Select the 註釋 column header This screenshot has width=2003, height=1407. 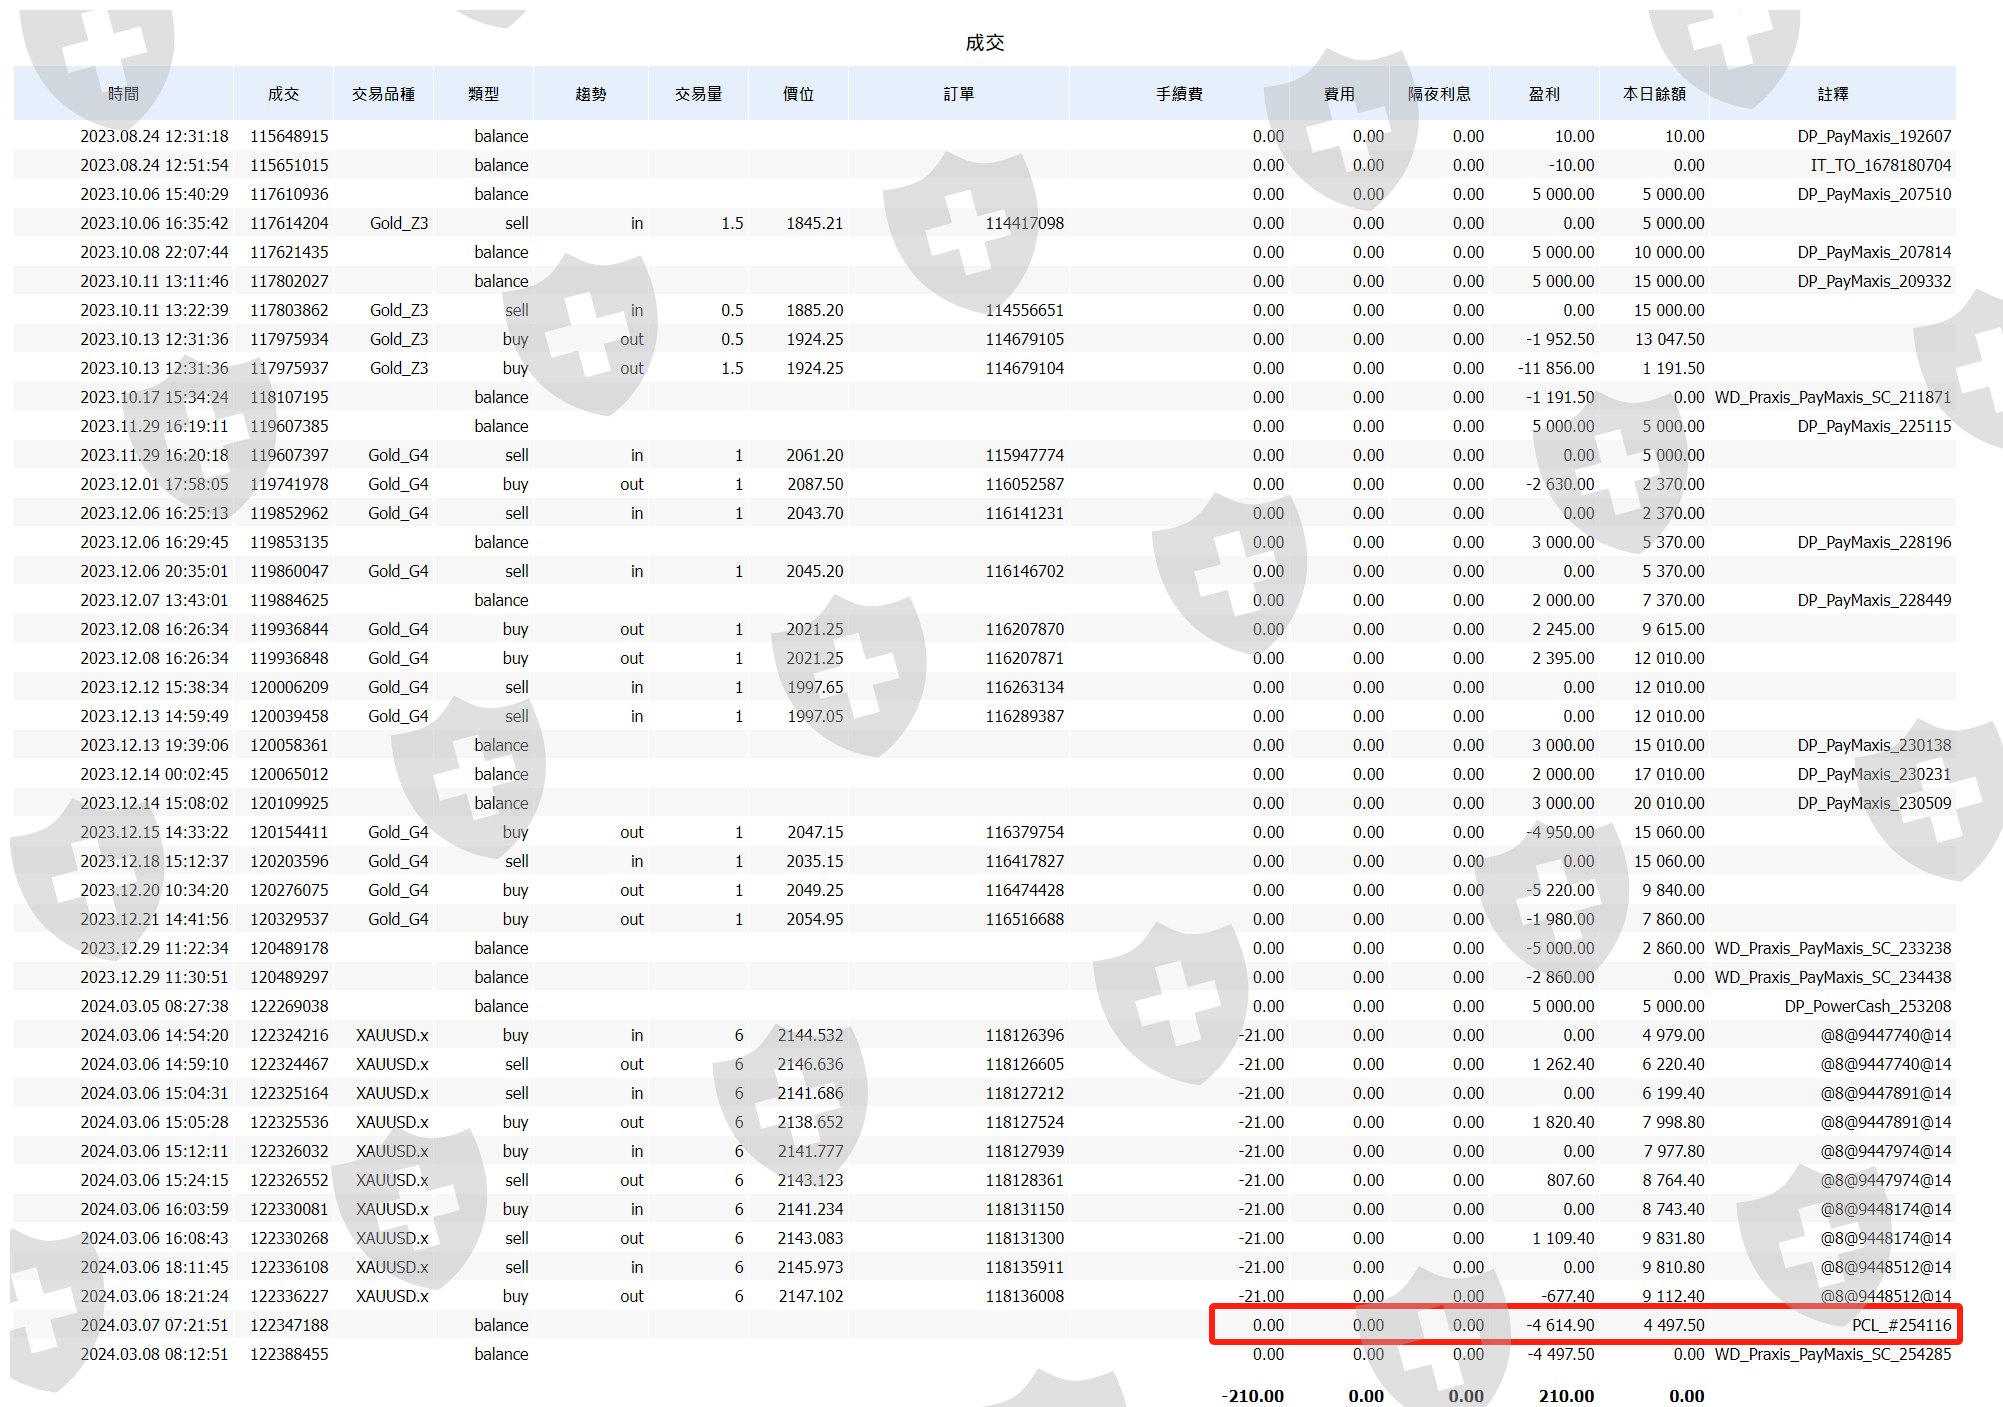tap(1832, 94)
